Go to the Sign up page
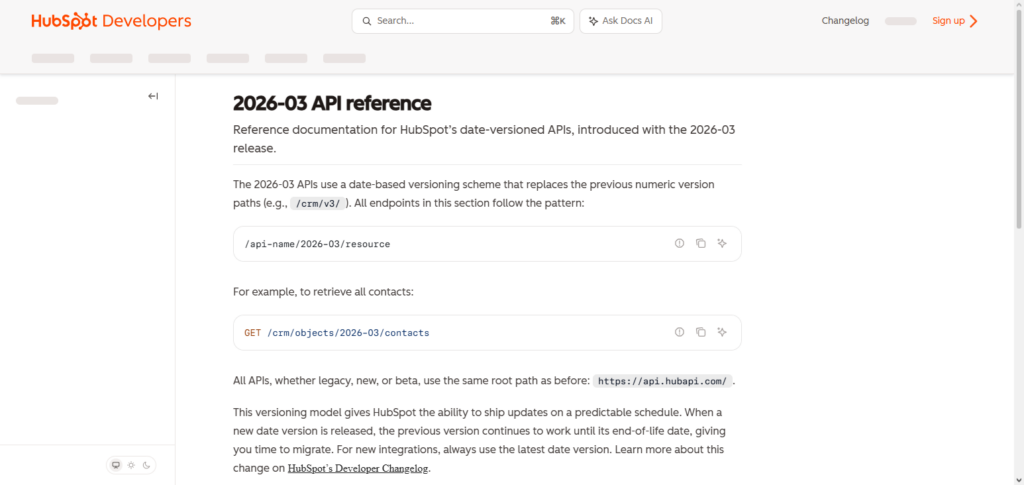The height and width of the screenshot is (485, 1024). click(955, 21)
